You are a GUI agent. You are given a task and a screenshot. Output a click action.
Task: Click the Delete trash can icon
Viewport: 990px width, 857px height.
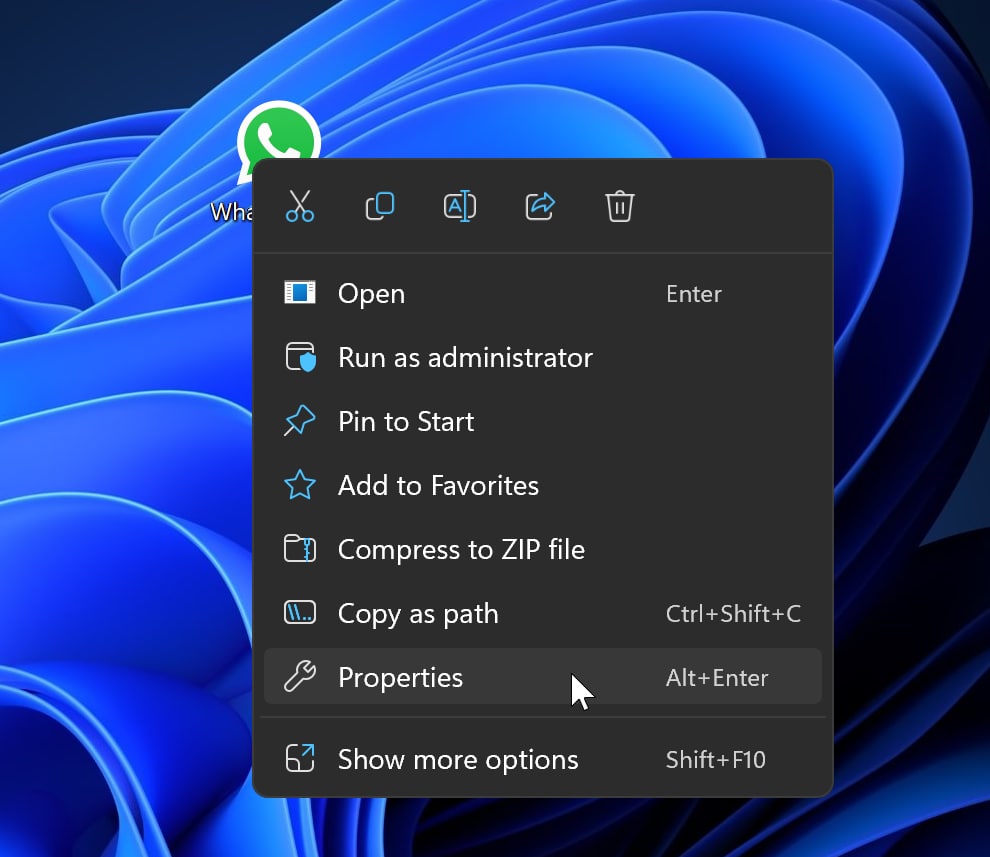coord(620,206)
